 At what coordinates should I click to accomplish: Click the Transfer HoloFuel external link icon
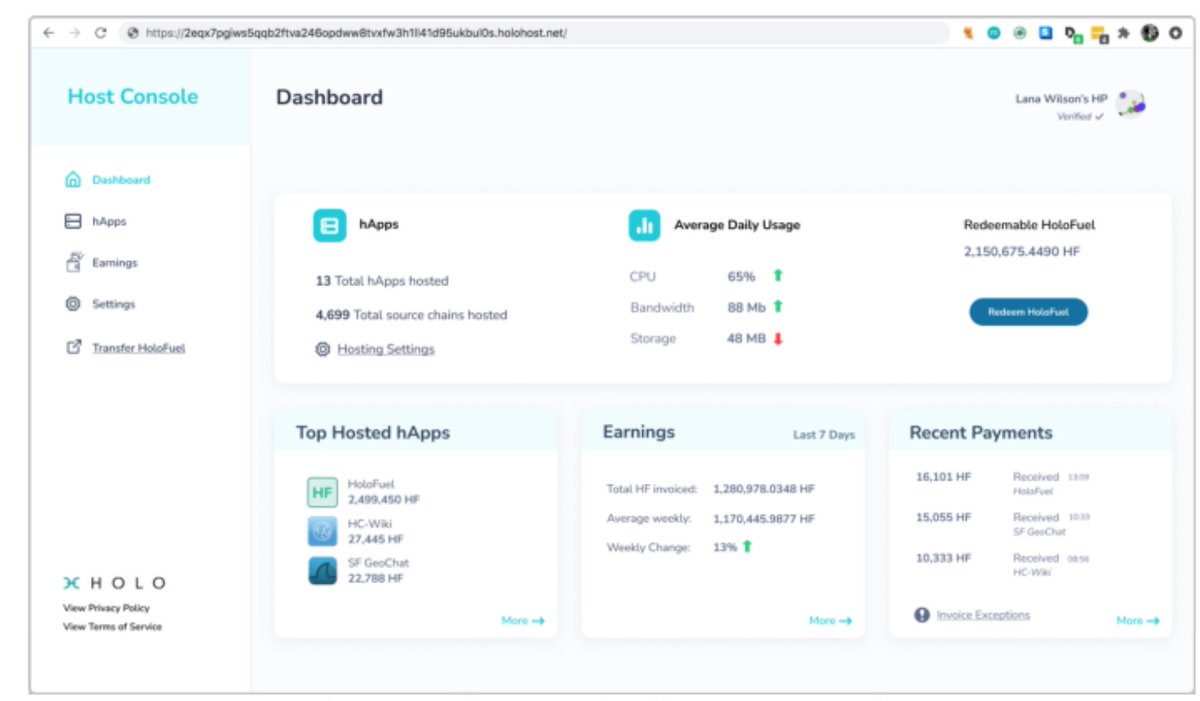[x=72, y=348]
